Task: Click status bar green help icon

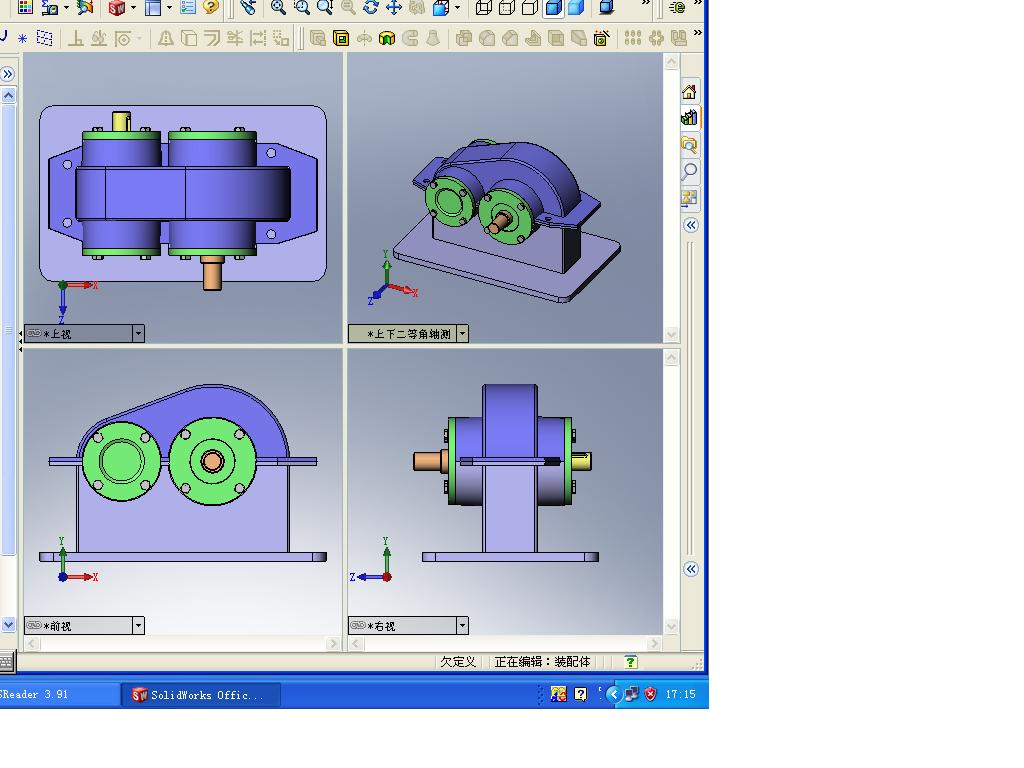Action: coord(630,662)
